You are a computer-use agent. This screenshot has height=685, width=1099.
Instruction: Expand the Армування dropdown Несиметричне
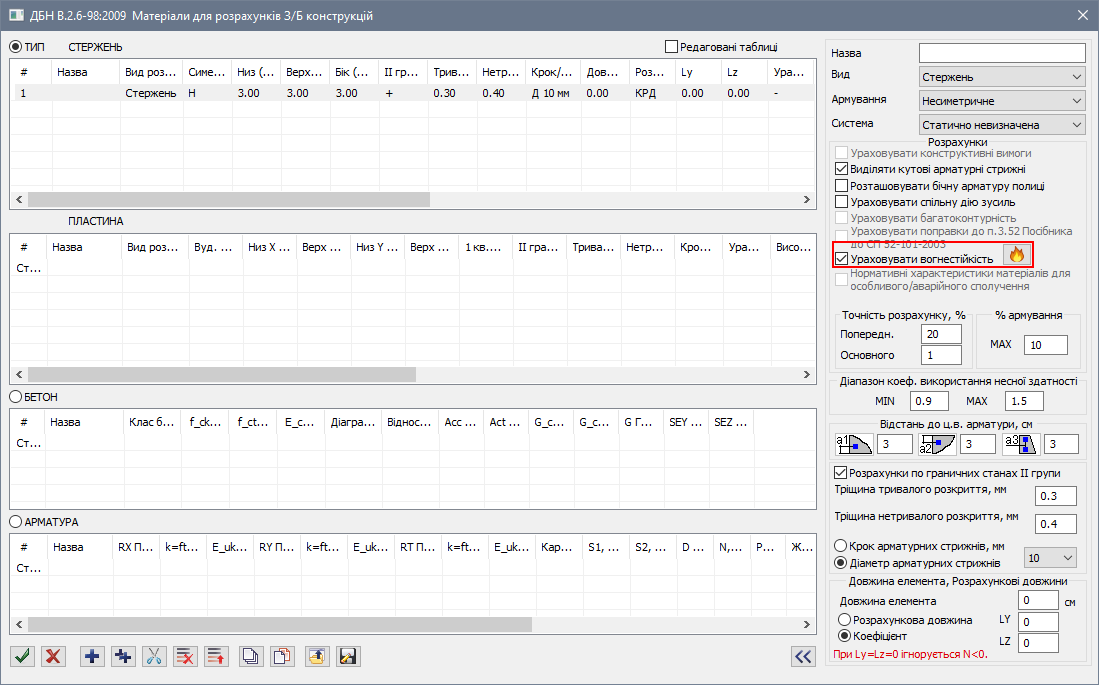coord(1001,101)
